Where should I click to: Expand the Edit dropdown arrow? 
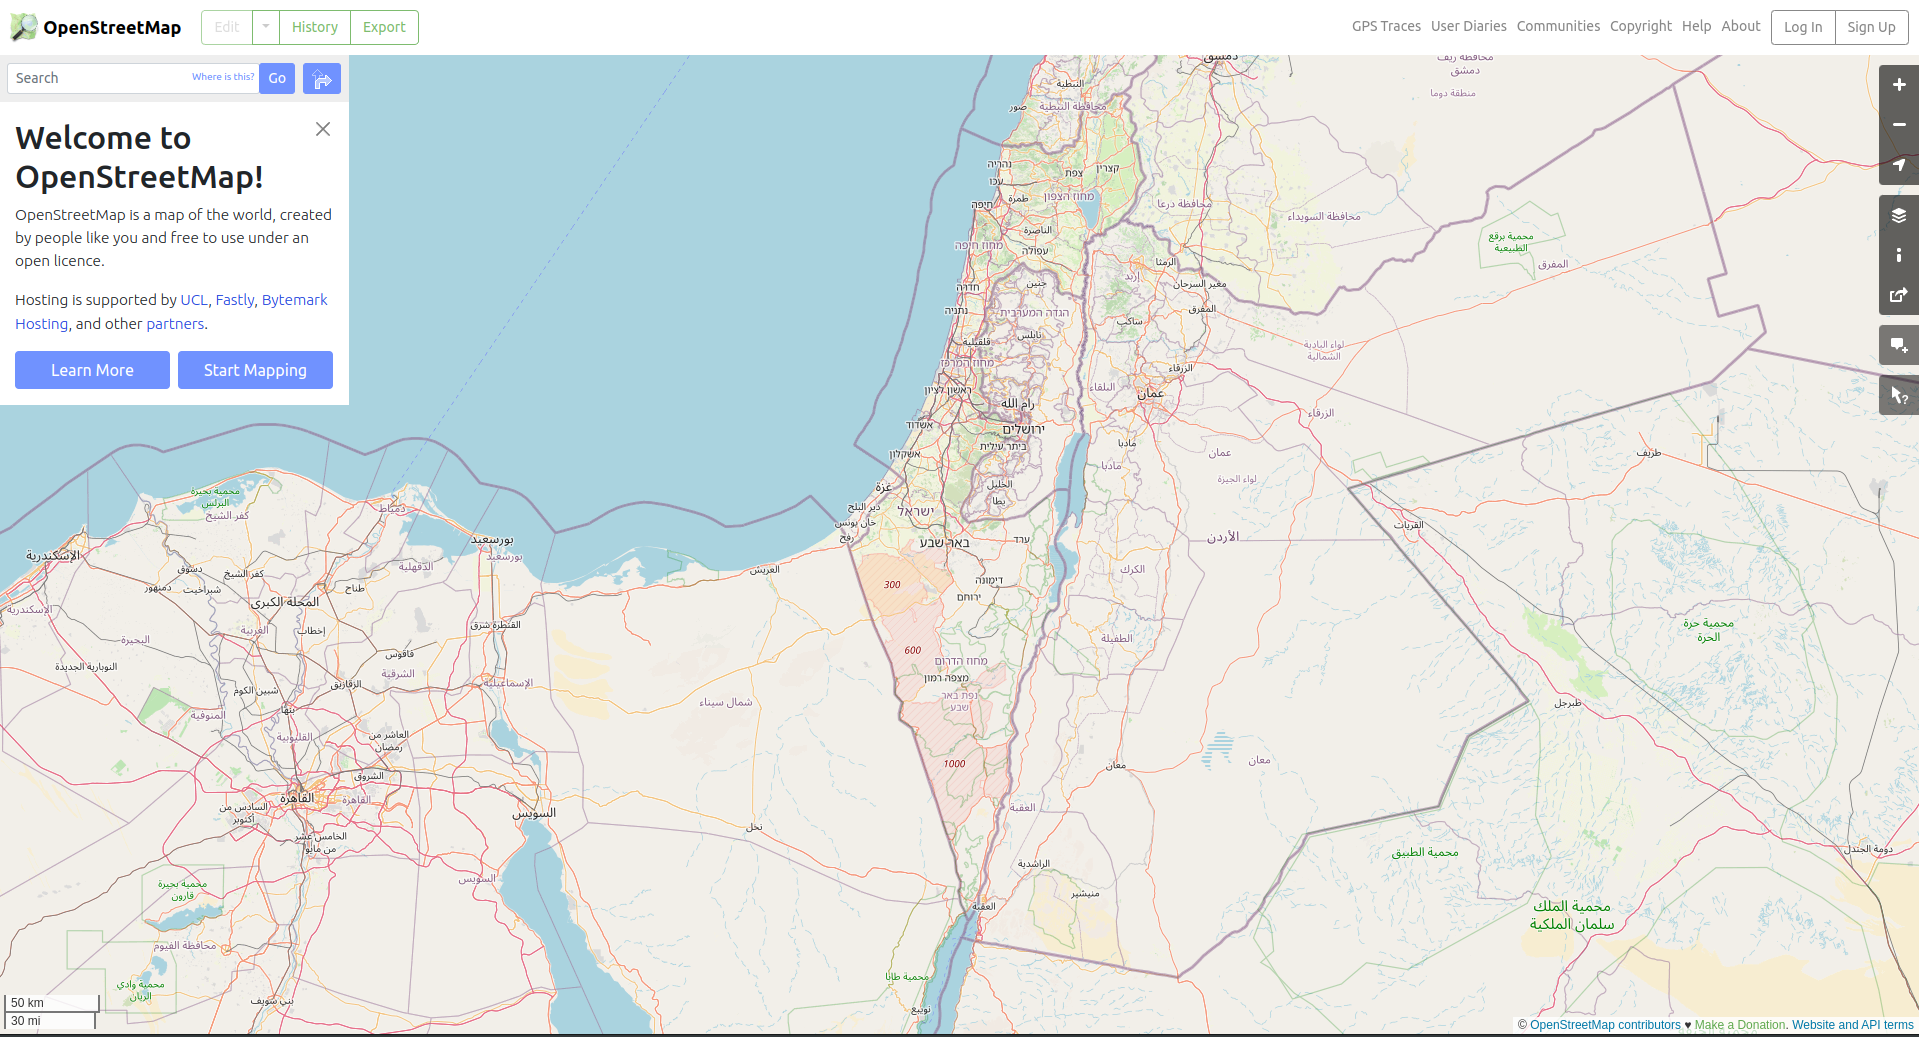265,27
